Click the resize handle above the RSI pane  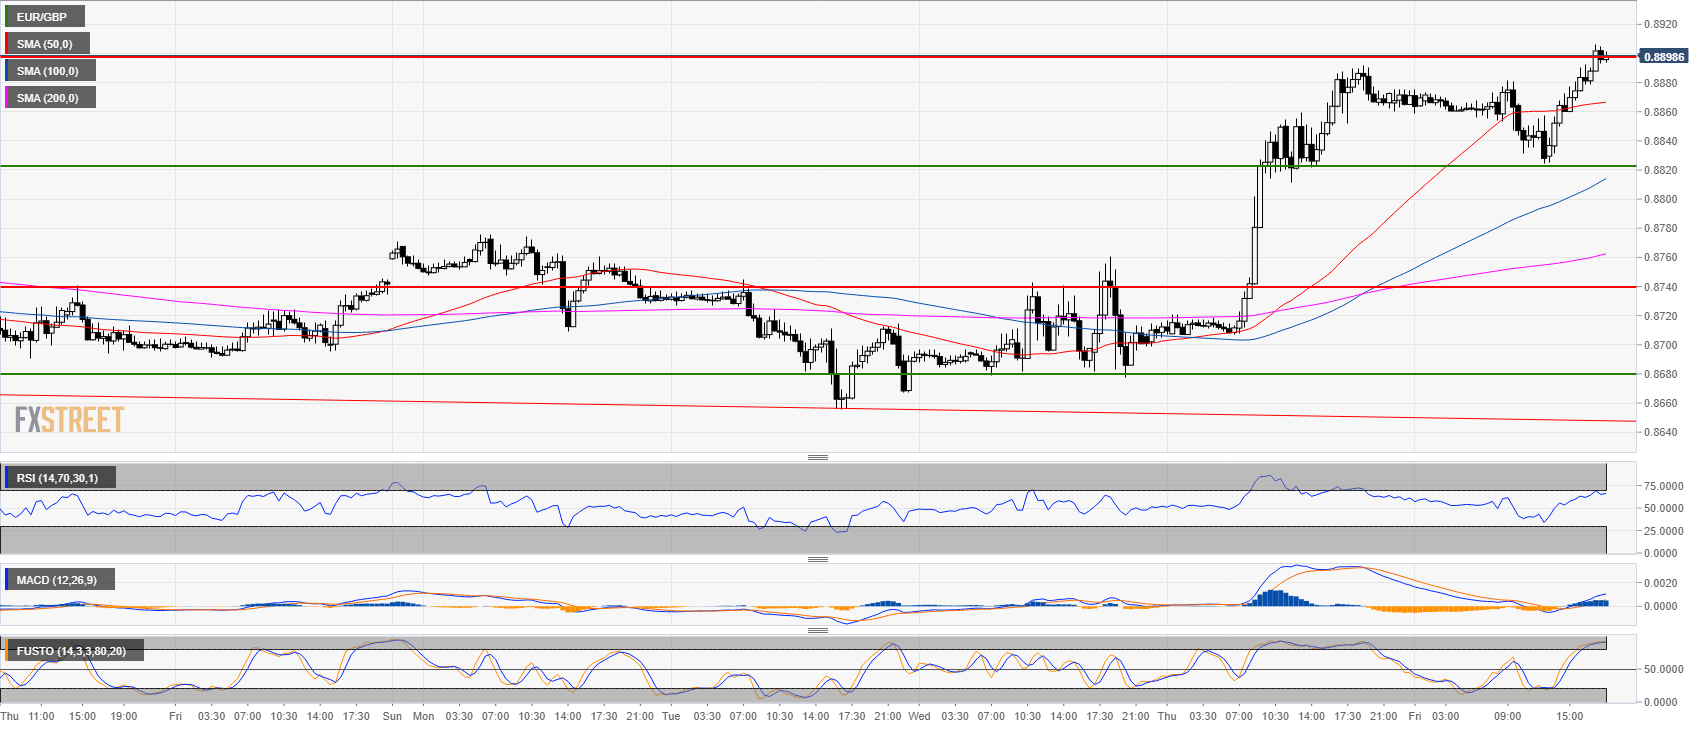pyautogui.click(x=817, y=458)
